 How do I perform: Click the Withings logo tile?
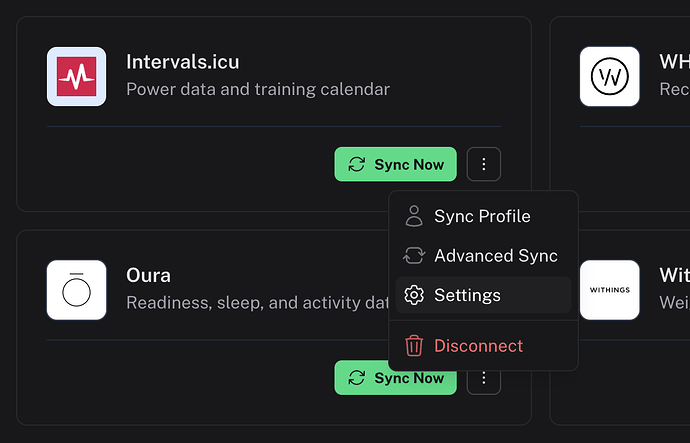[x=609, y=290]
